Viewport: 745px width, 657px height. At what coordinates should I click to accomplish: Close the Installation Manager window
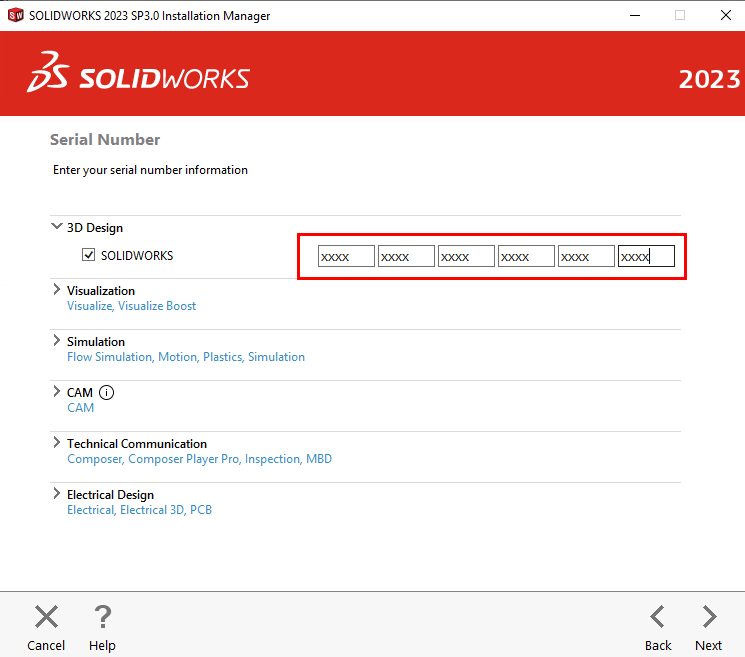[x=726, y=15]
